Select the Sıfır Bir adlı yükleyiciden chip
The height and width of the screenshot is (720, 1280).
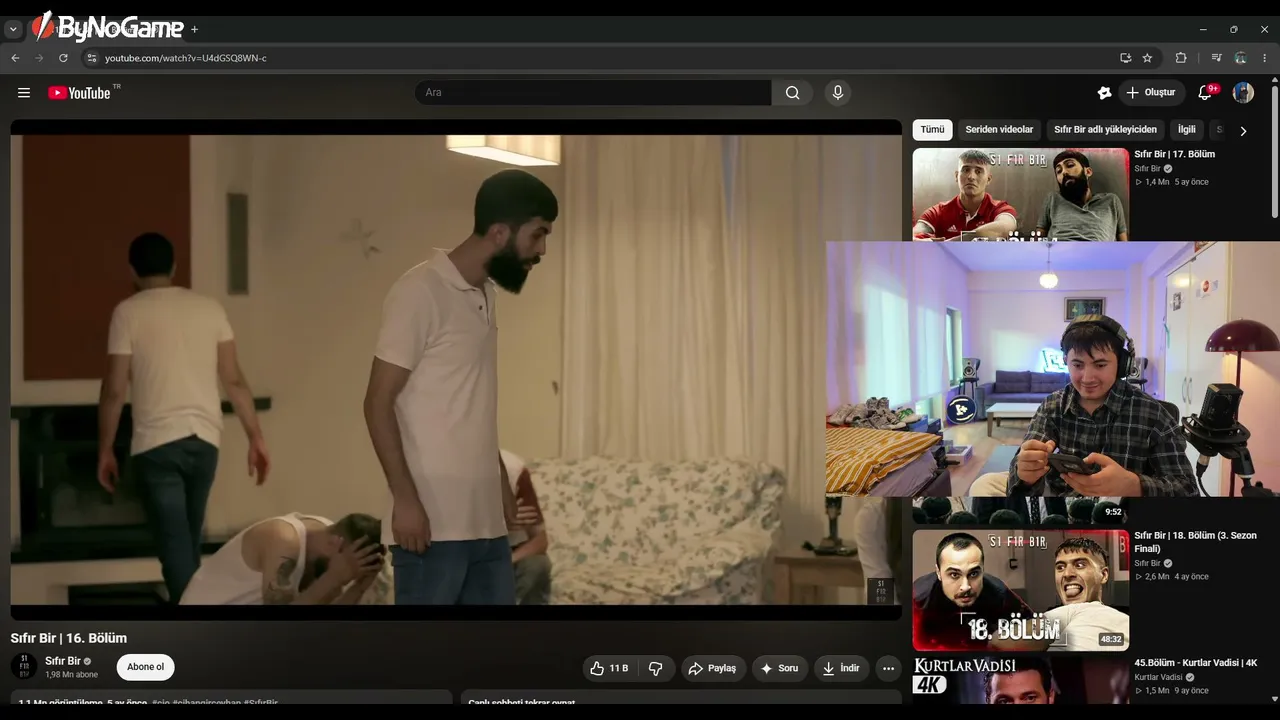point(1105,130)
